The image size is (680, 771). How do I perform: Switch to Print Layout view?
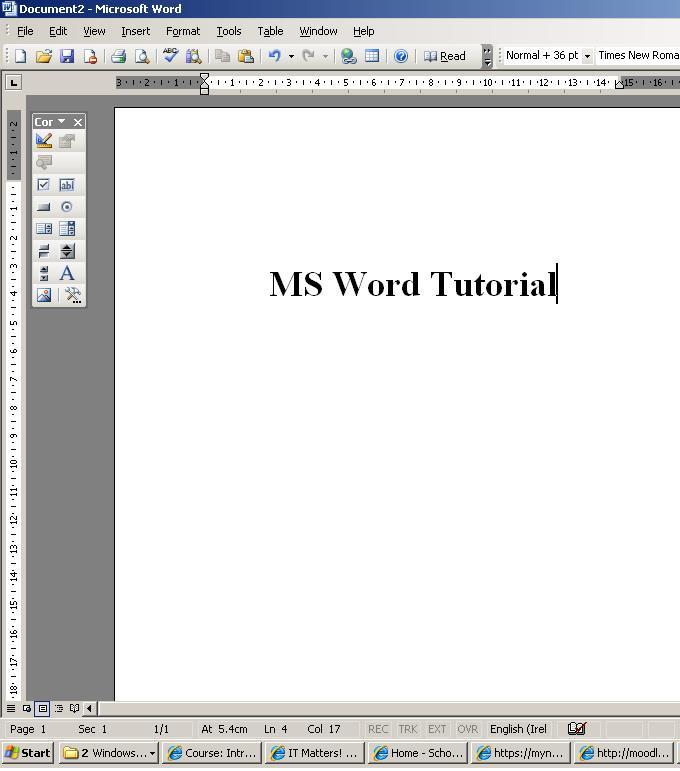[43, 709]
